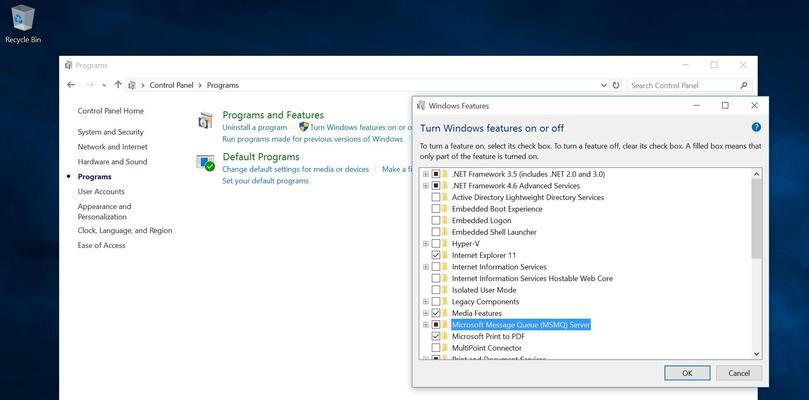This screenshot has height=400, width=809.
Task: Click the Windows Features title bar icon
Action: click(x=421, y=106)
